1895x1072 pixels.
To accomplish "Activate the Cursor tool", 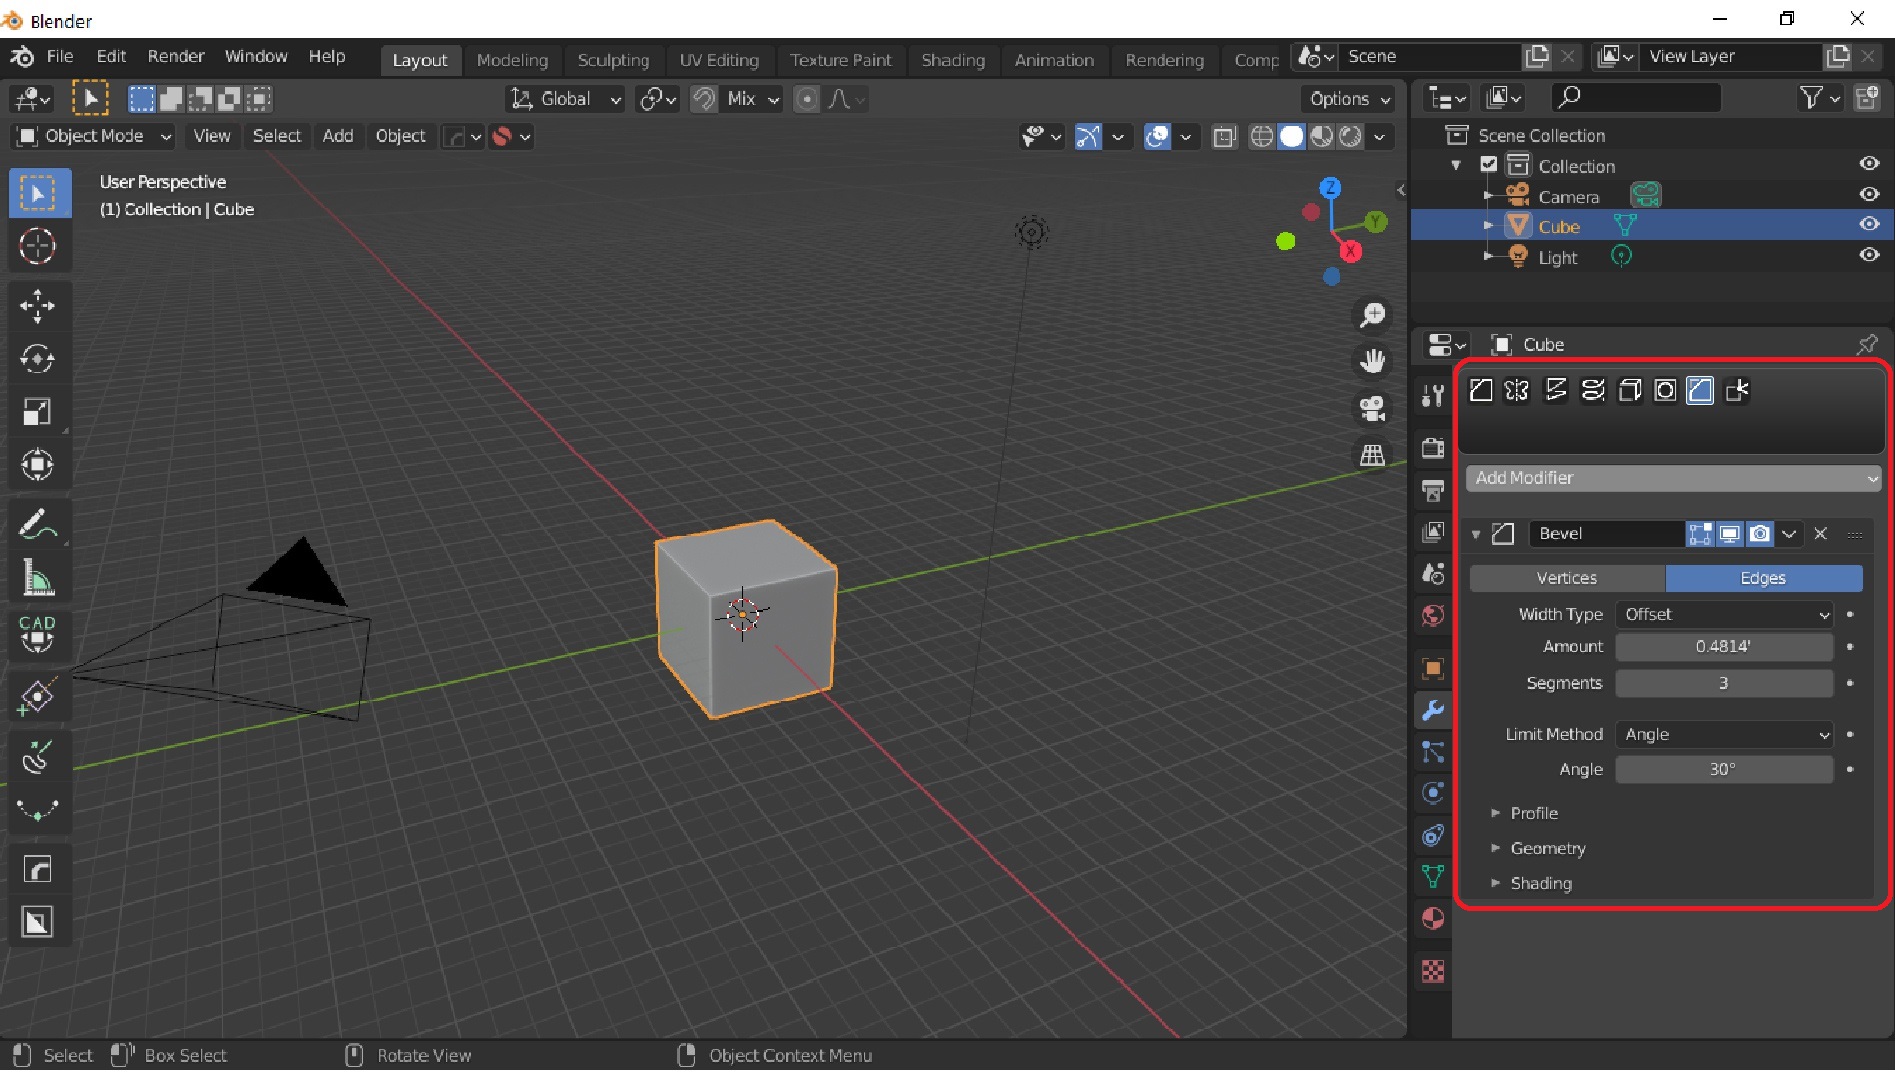I will click(x=37, y=246).
